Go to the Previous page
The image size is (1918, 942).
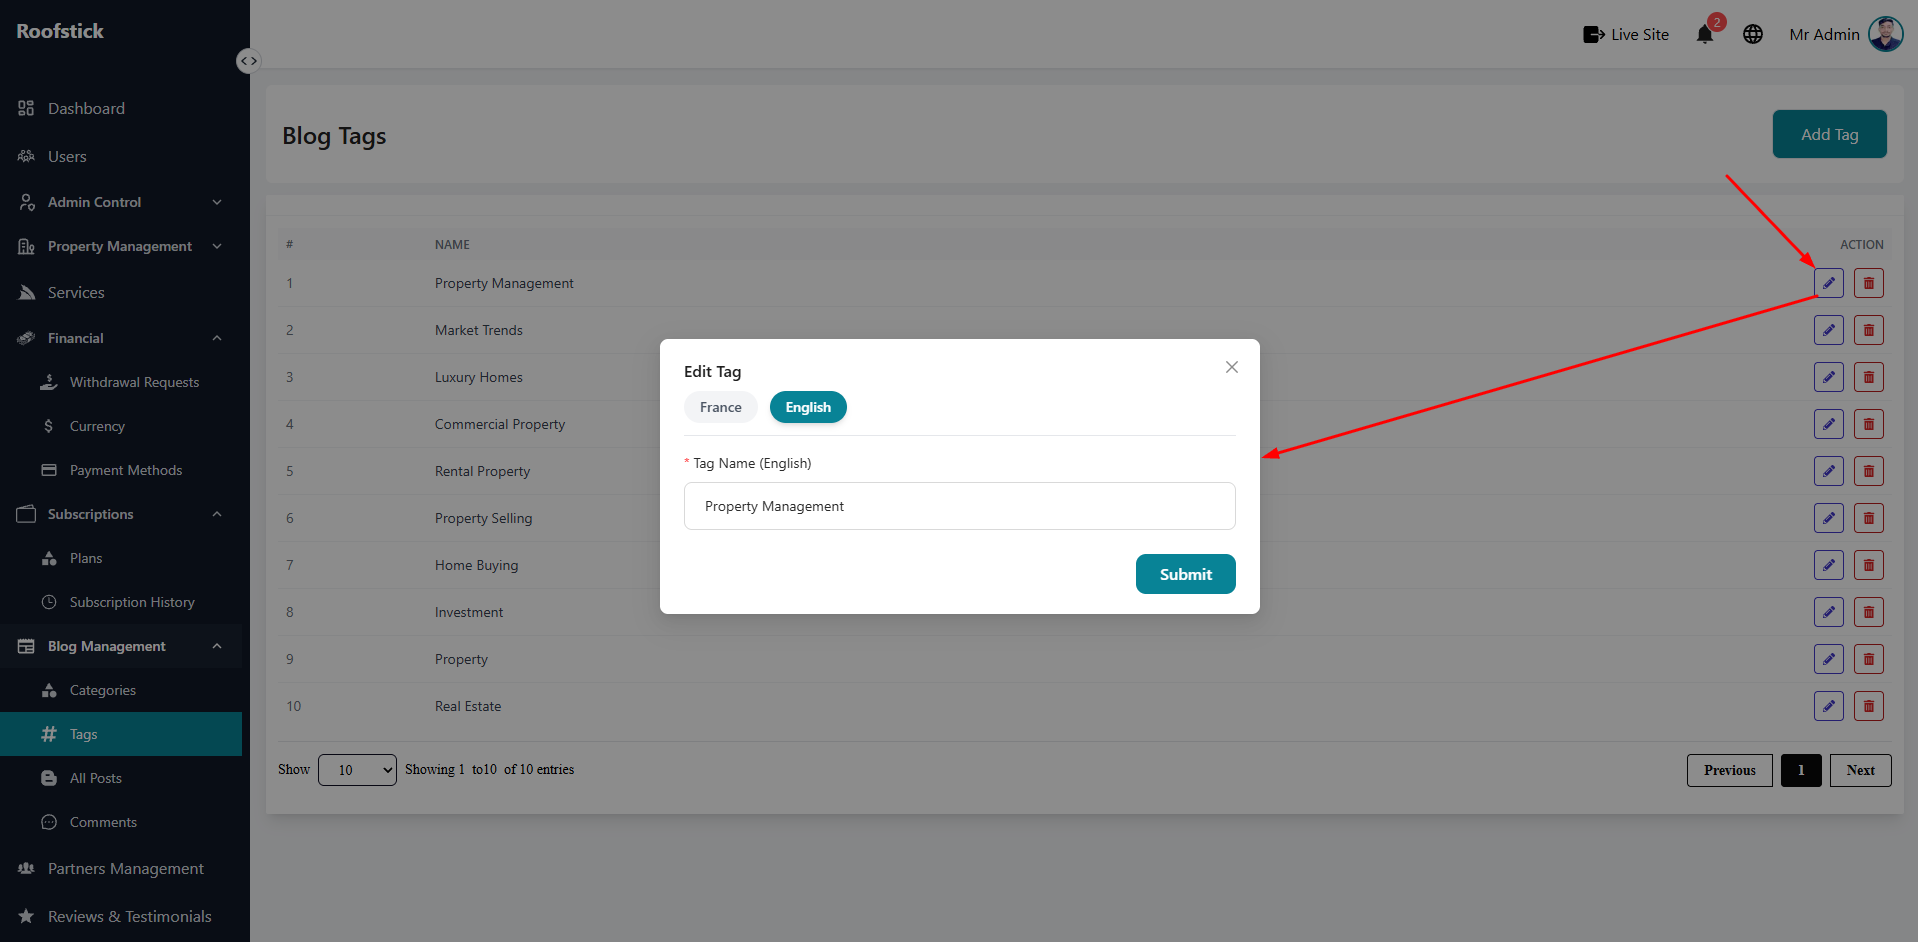(1729, 770)
